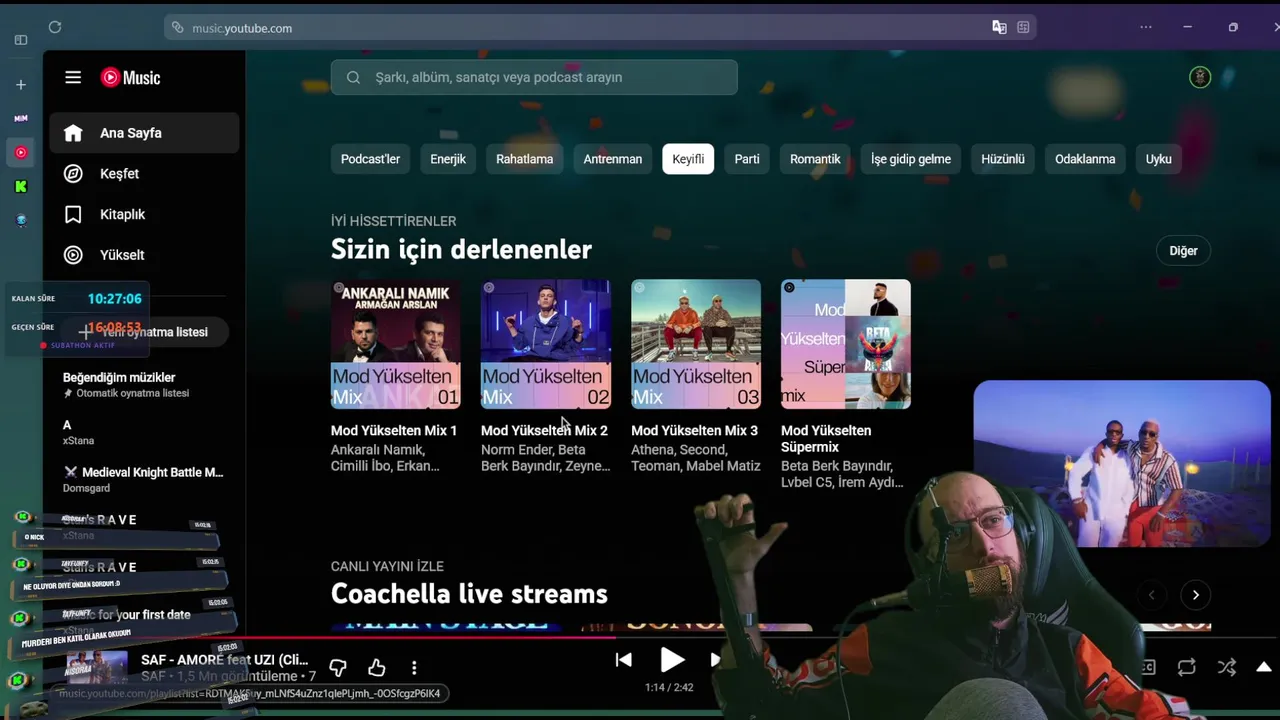The height and width of the screenshot is (720, 1280).
Task: Click the song progress bar
Action: click(x=640, y=636)
